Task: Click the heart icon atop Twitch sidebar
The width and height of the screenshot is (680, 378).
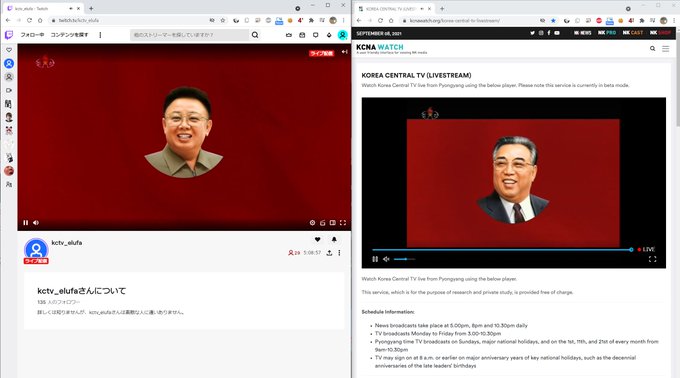Action: tap(9, 50)
